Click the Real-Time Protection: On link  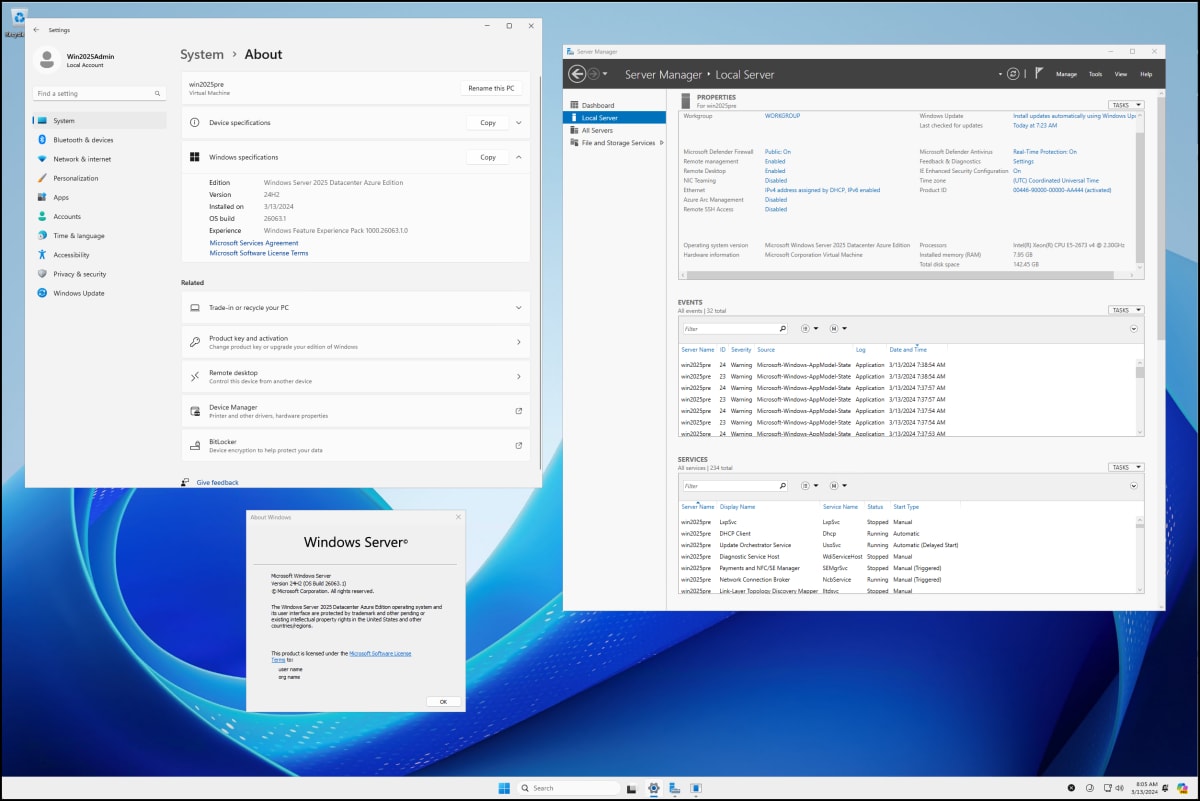tap(1045, 152)
